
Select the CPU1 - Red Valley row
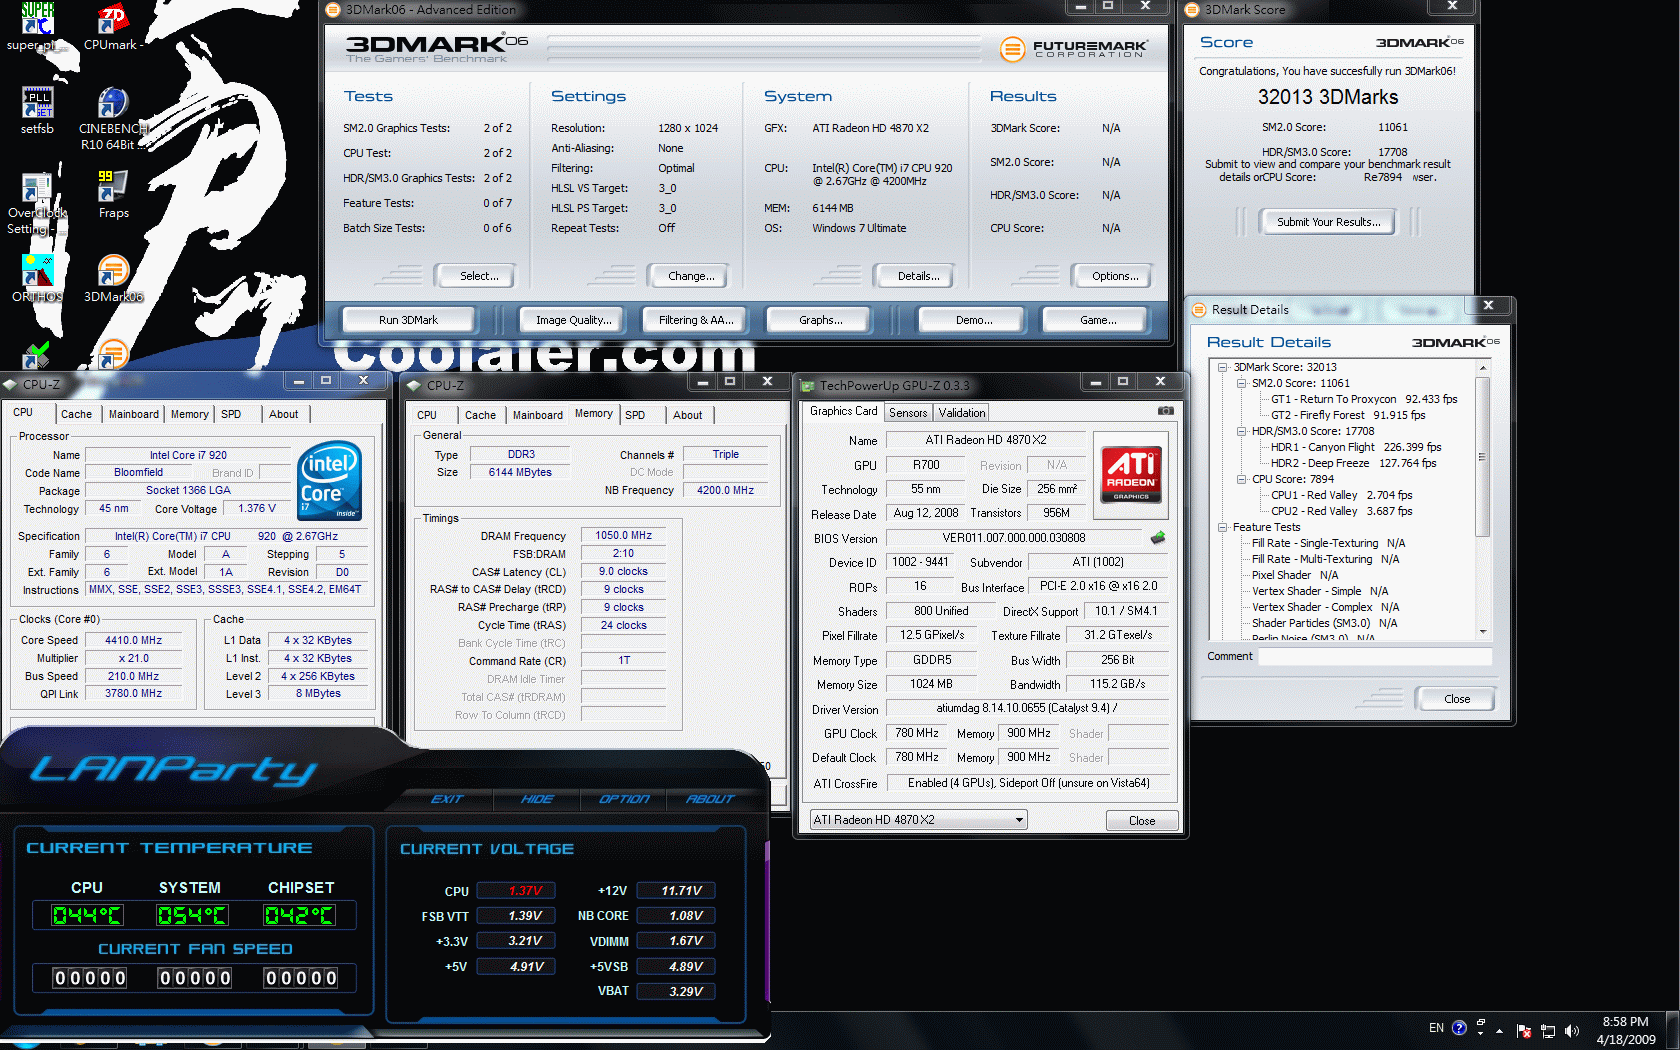[x=1341, y=495]
